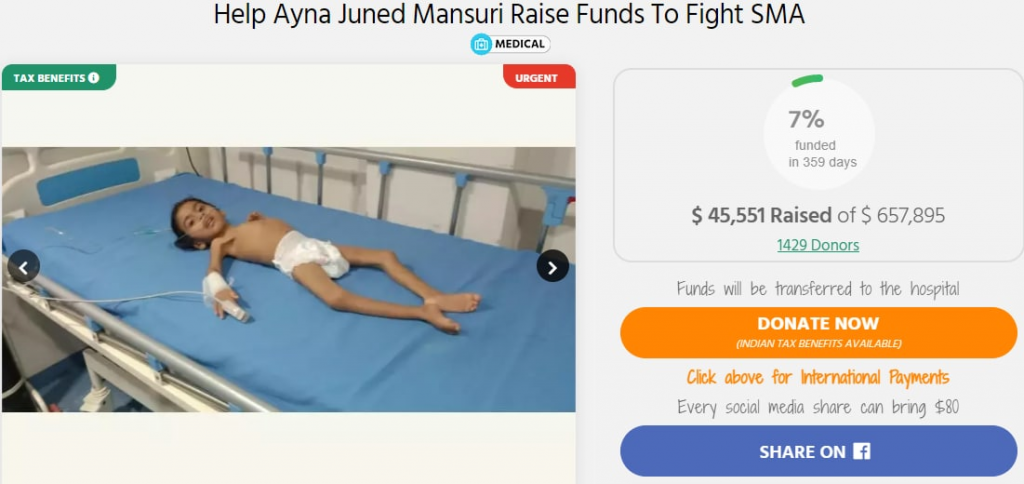Click the campaign title about fighting SMA

(x=509, y=15)
